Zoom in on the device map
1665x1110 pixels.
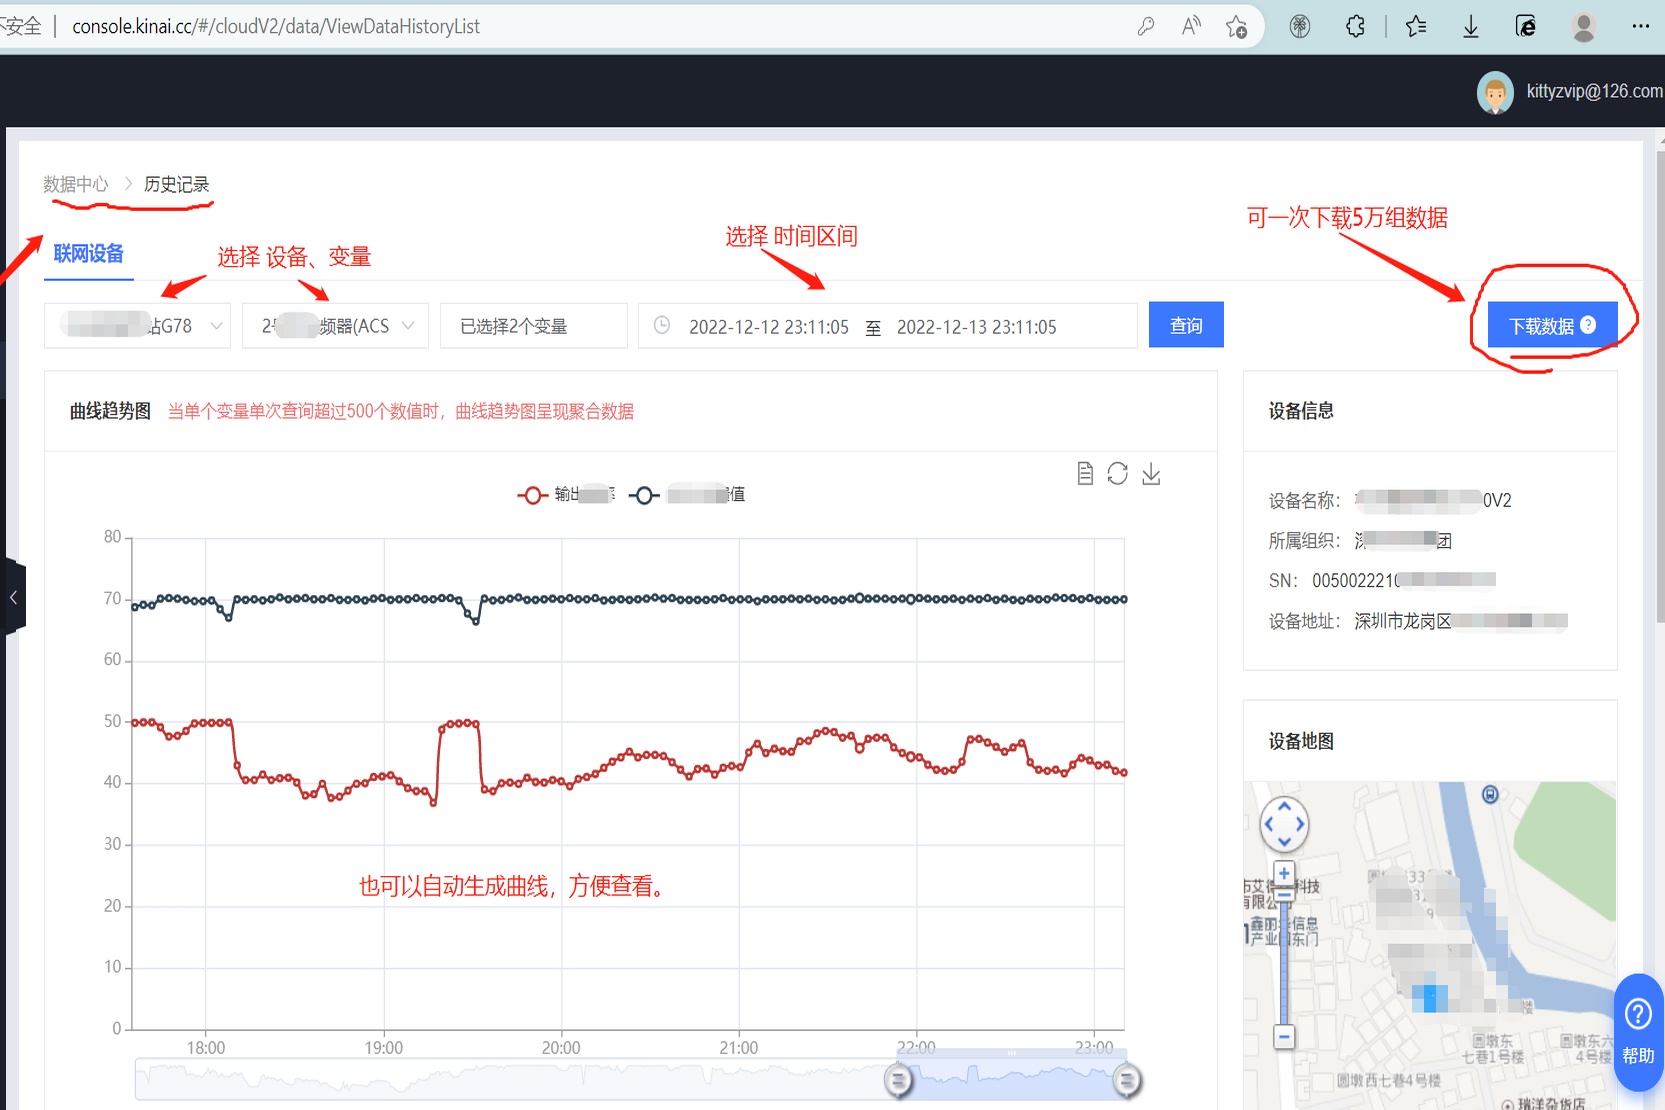pyautogui.click(x=1284, y=873)
